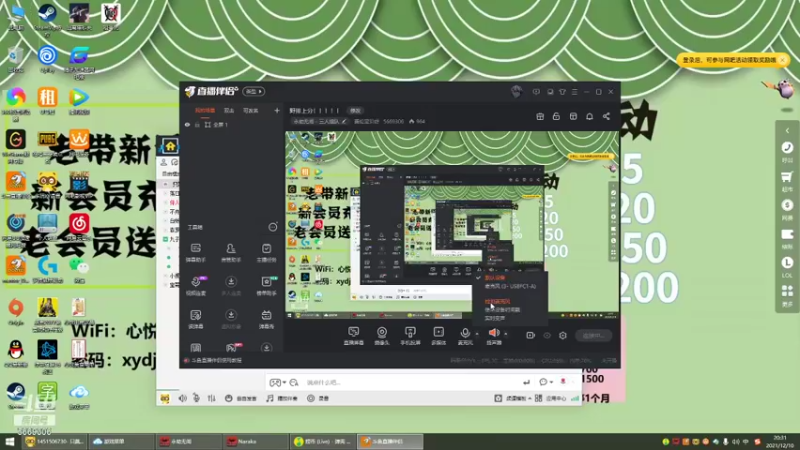Viewport: 800px width, 450px height.
Task: Open the mode switch pill beside logo
Action: (x=254, y=91)
